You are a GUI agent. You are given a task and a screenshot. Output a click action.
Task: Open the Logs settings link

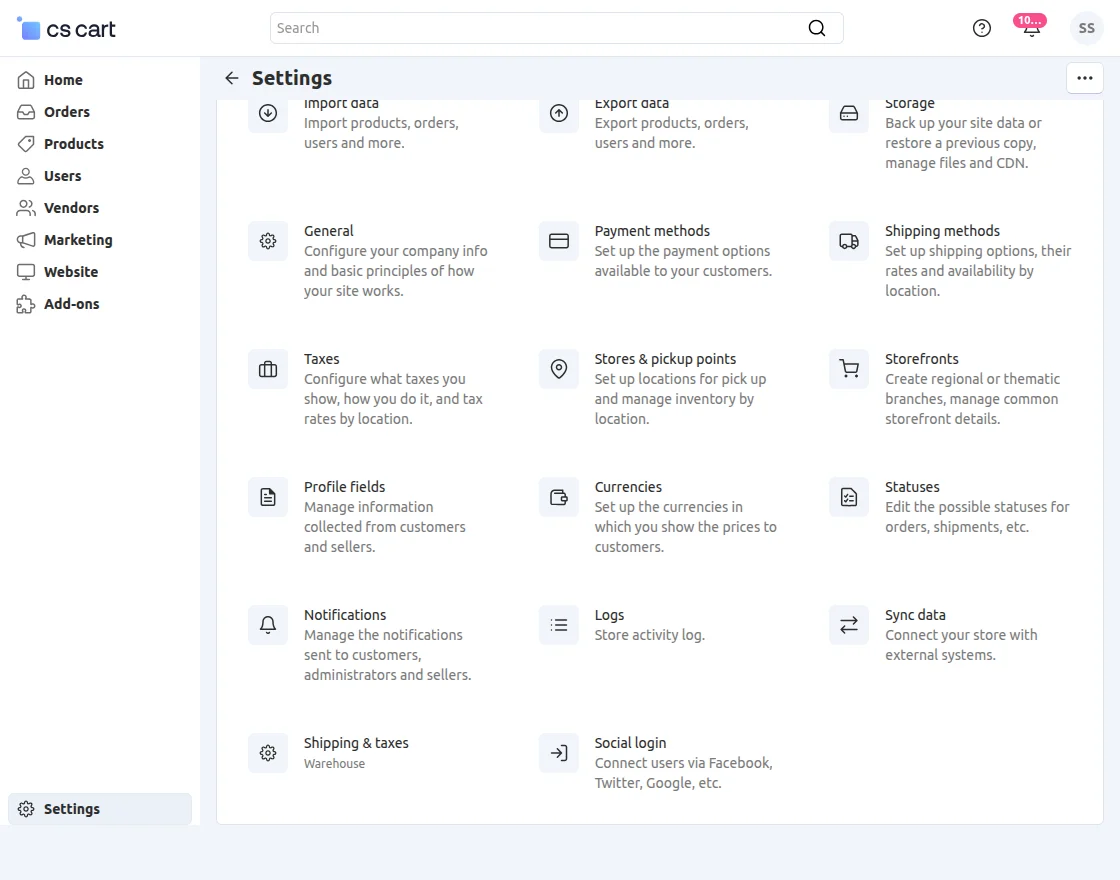coord(609,615)
